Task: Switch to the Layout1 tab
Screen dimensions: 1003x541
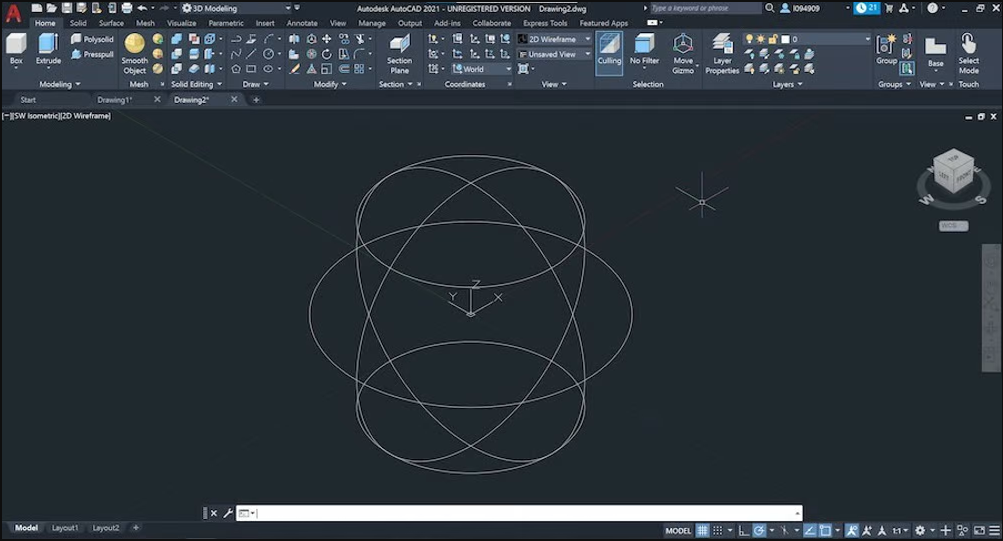Action: [65, 528]
